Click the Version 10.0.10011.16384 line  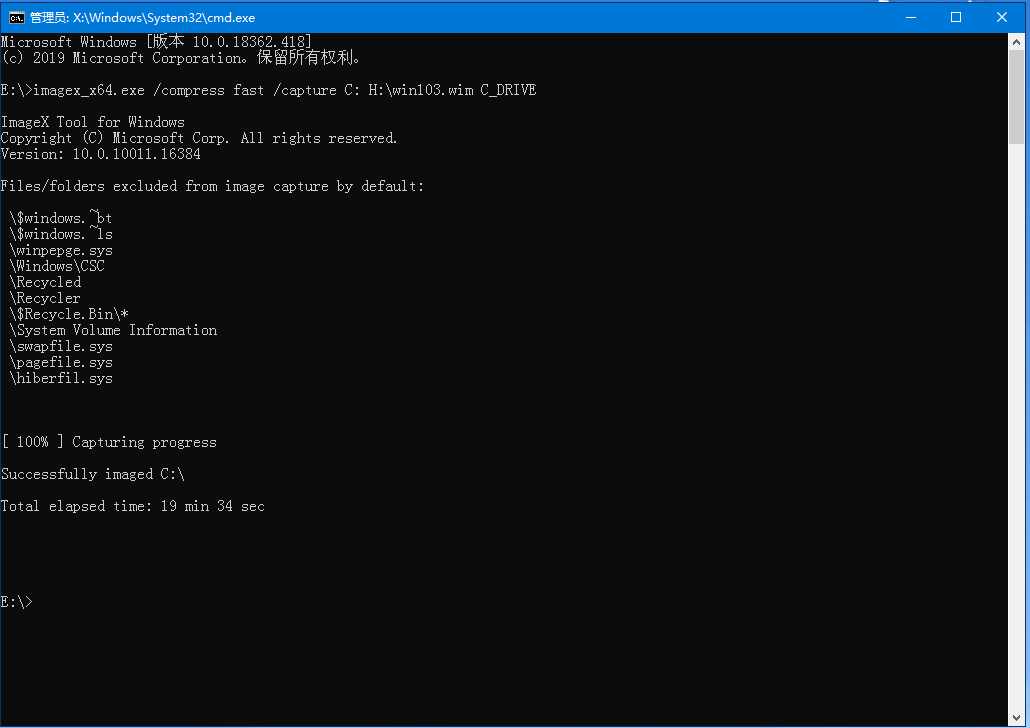tap(101, 154)
